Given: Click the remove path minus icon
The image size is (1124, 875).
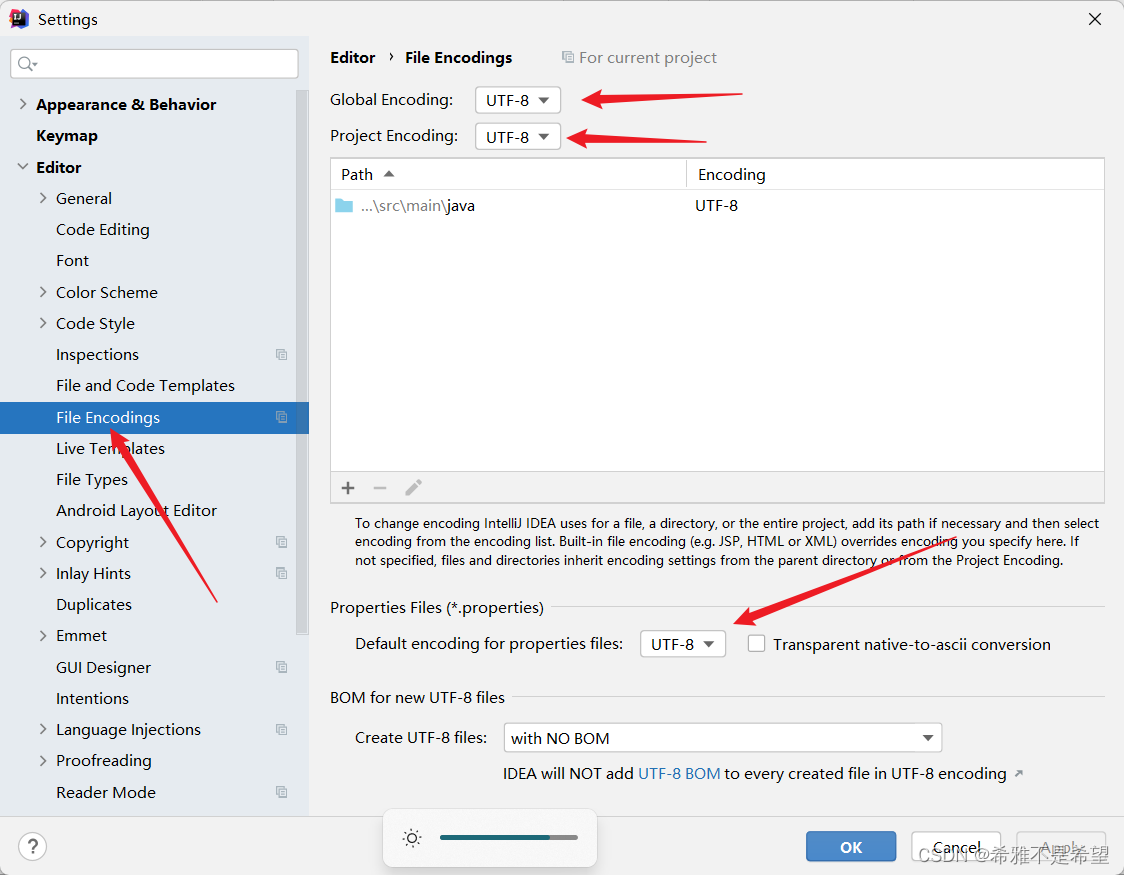Looking at the screenshot, I should click(380, 488).
